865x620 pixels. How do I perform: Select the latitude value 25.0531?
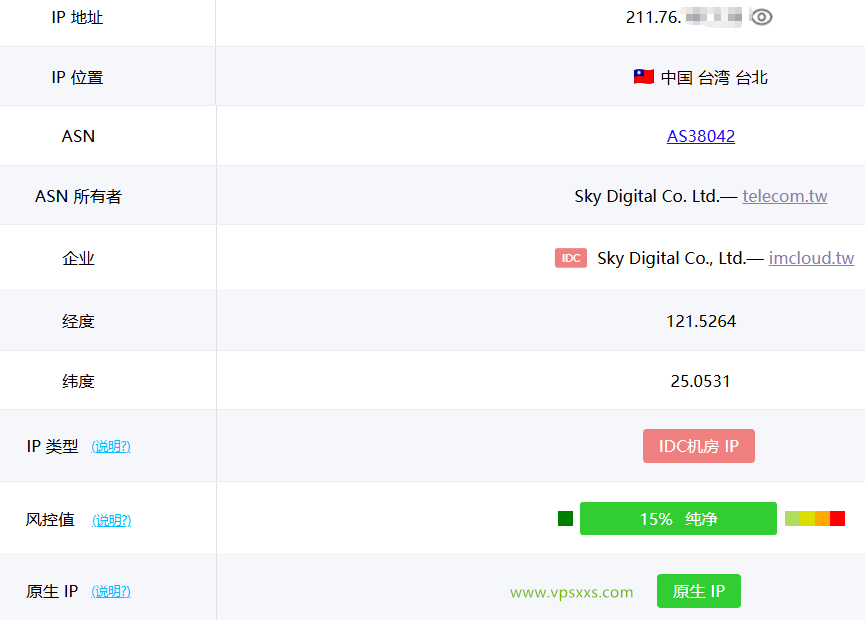pos(701,380)
